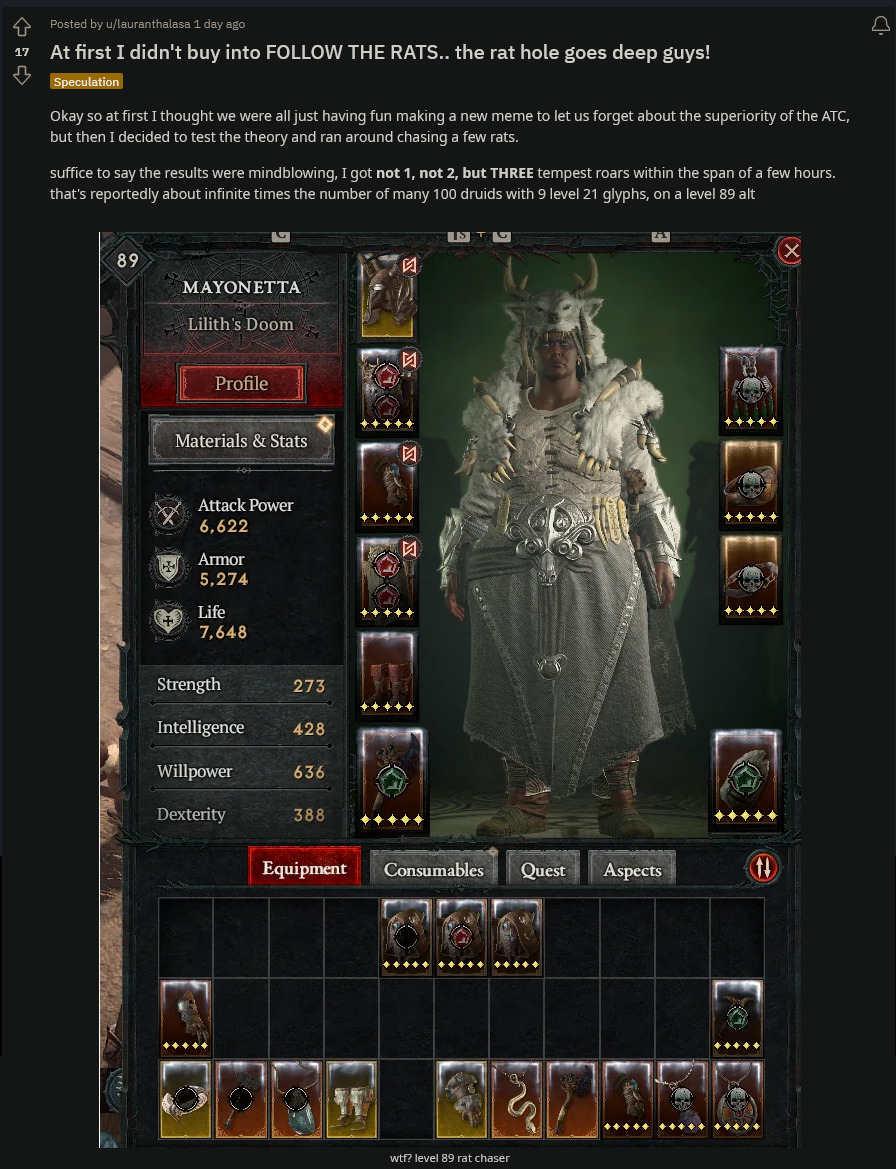Click the Profile button under Mayonetta

coord(242,383)
